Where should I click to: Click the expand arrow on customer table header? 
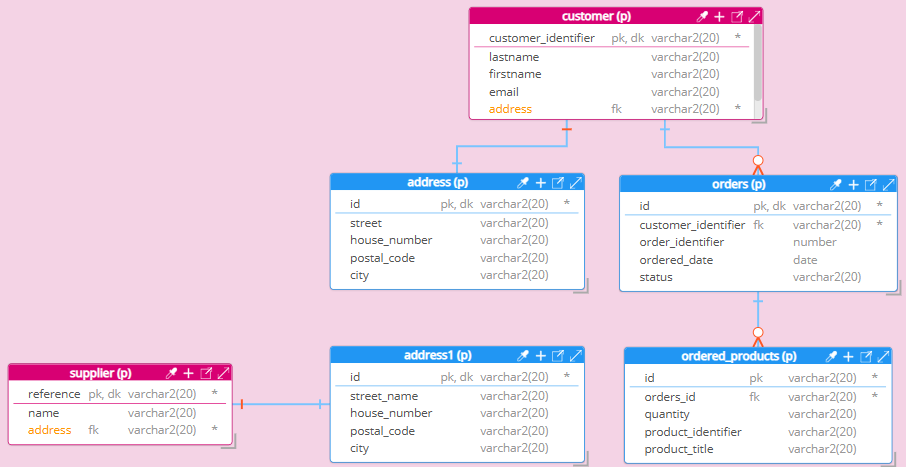coord(755,17)
